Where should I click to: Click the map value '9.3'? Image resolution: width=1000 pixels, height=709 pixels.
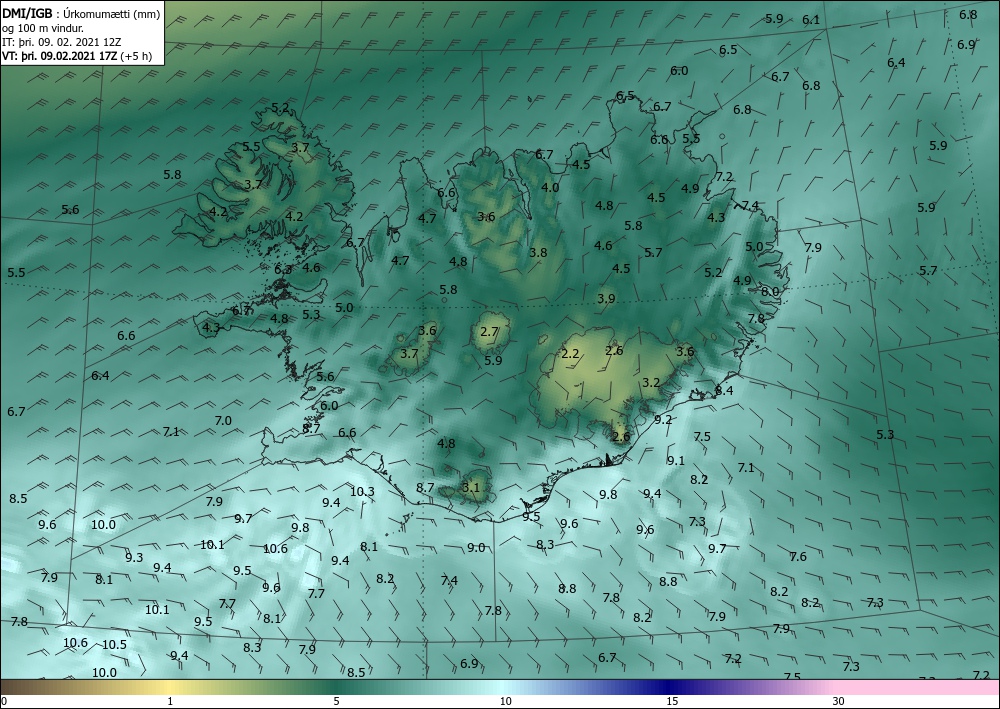[134, 558]
